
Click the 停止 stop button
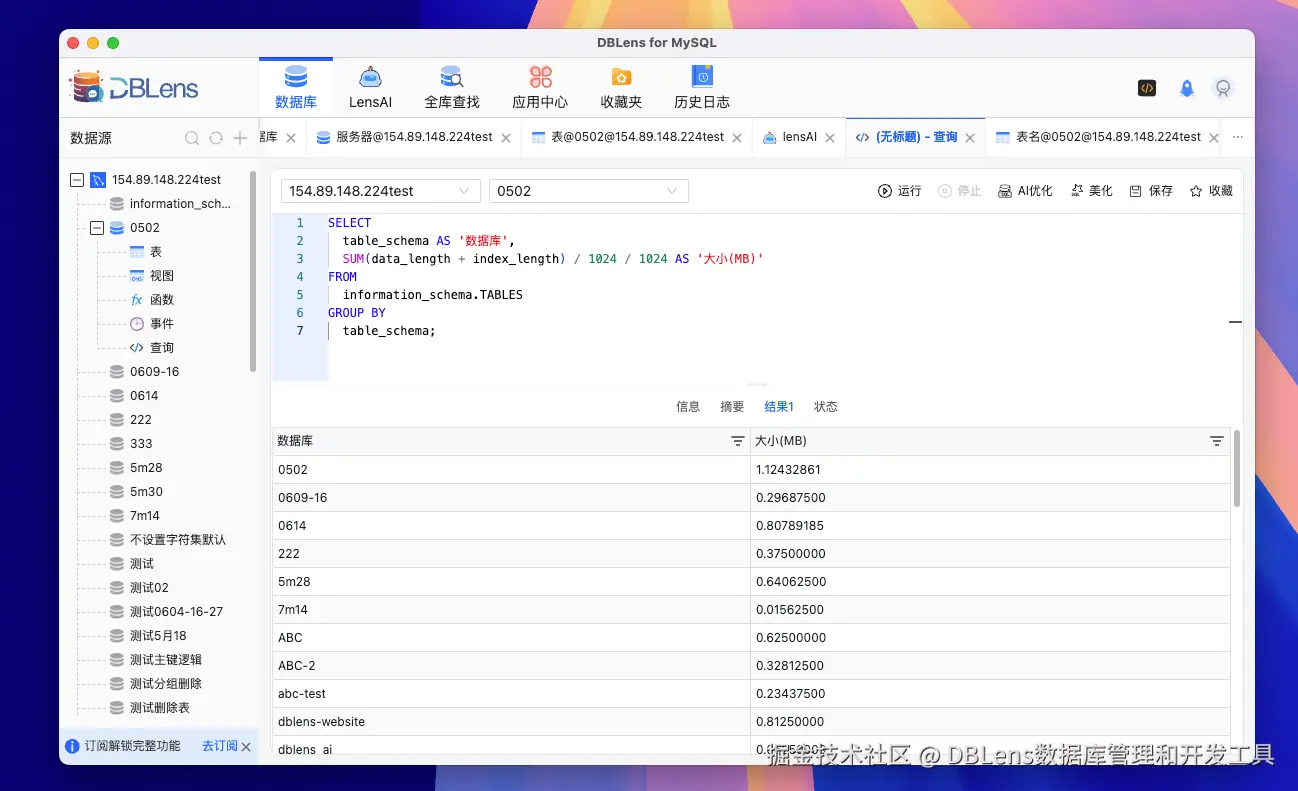point(959,191)
